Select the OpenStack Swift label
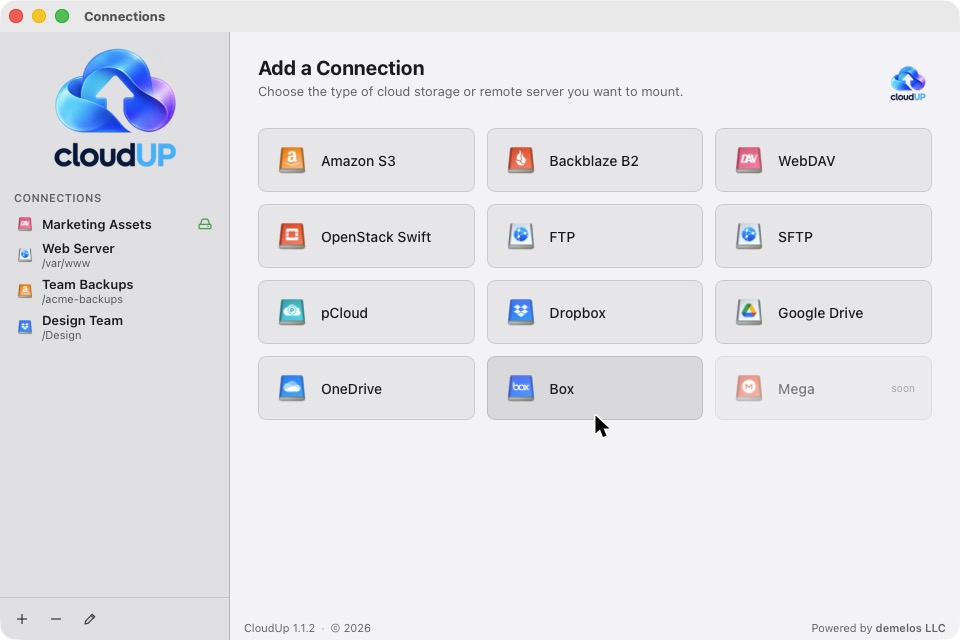The image size is (960, 640). [376, 237]
